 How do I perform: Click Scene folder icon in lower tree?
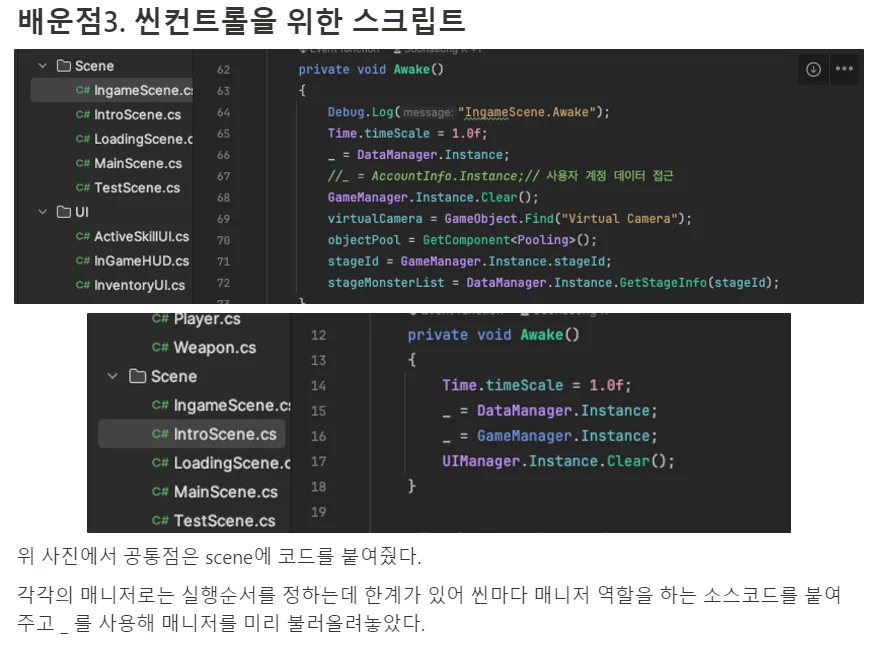click(137, 377)
